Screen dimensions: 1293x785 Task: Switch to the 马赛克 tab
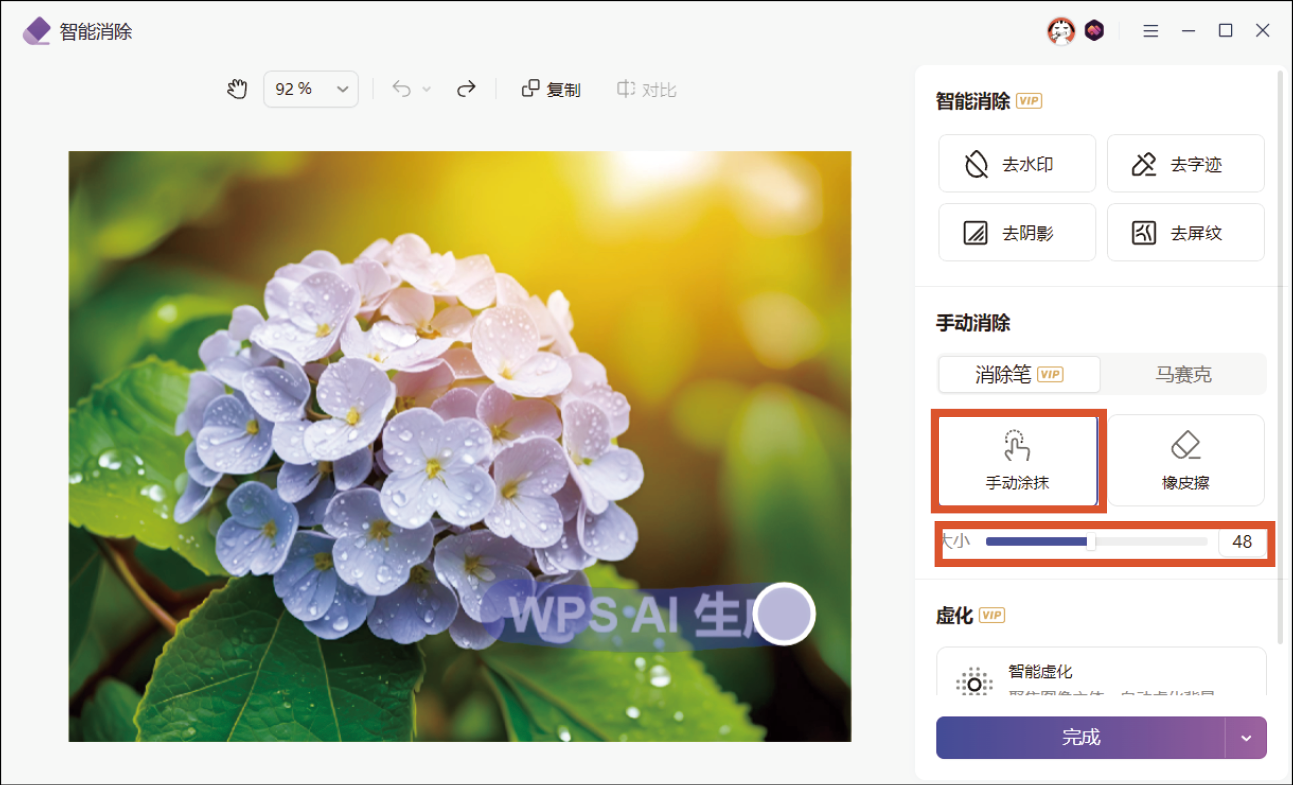click(x=1183, y=375)
